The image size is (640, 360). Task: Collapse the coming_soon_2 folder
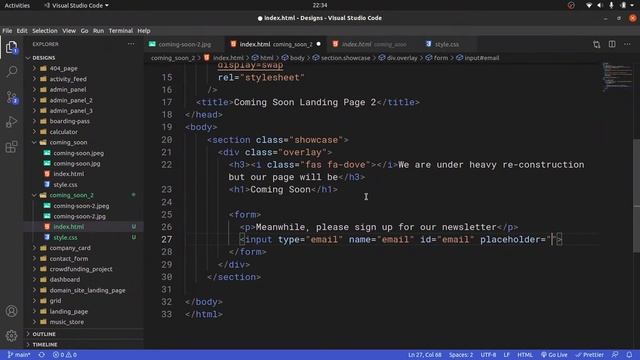[x=71, y=195]
